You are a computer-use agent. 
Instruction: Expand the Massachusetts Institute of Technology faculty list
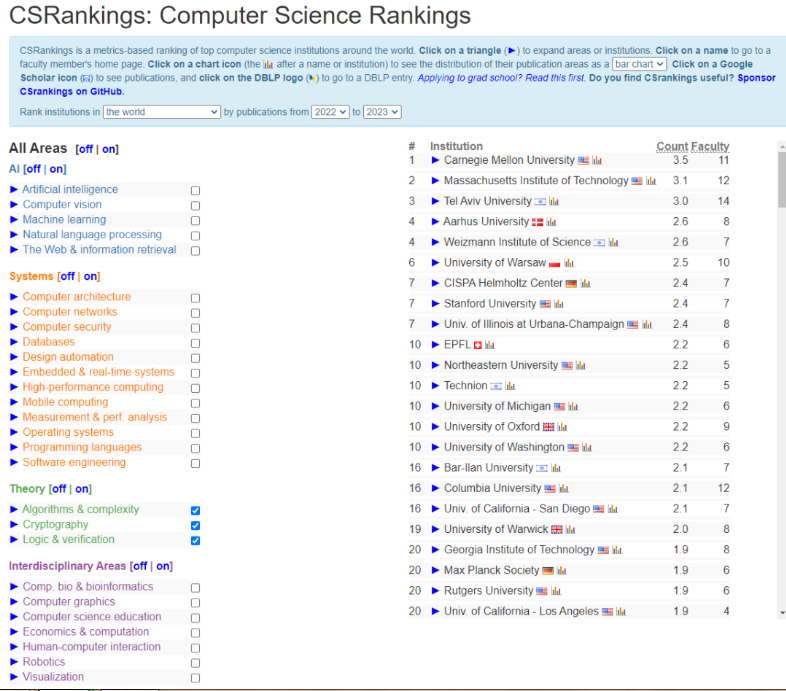coord(435,181)
